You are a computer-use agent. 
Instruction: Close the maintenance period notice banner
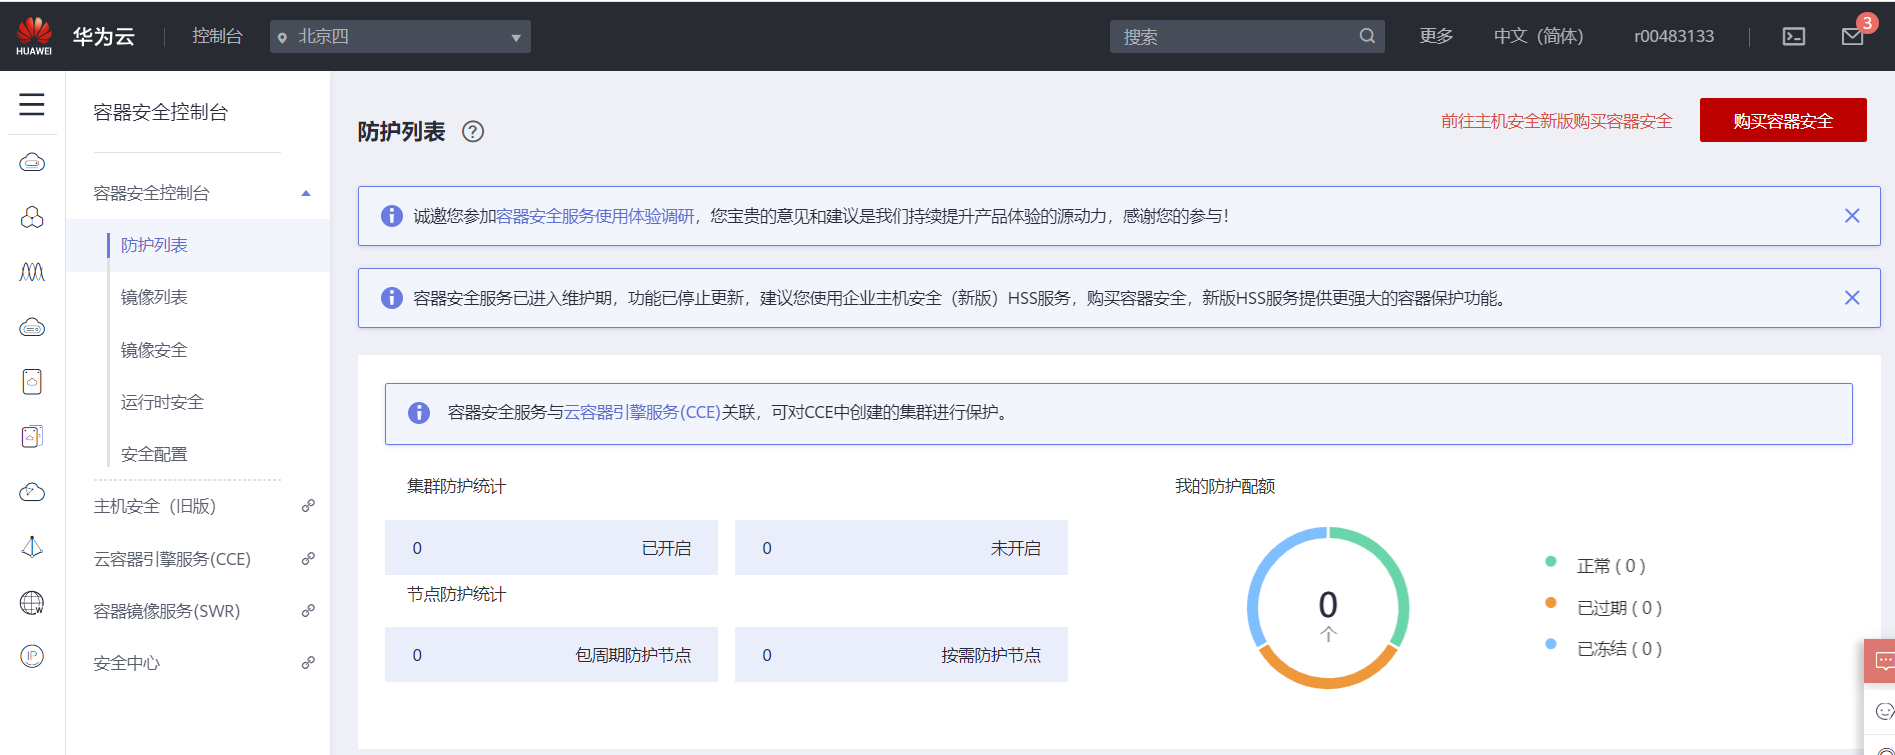(1852, 298)
